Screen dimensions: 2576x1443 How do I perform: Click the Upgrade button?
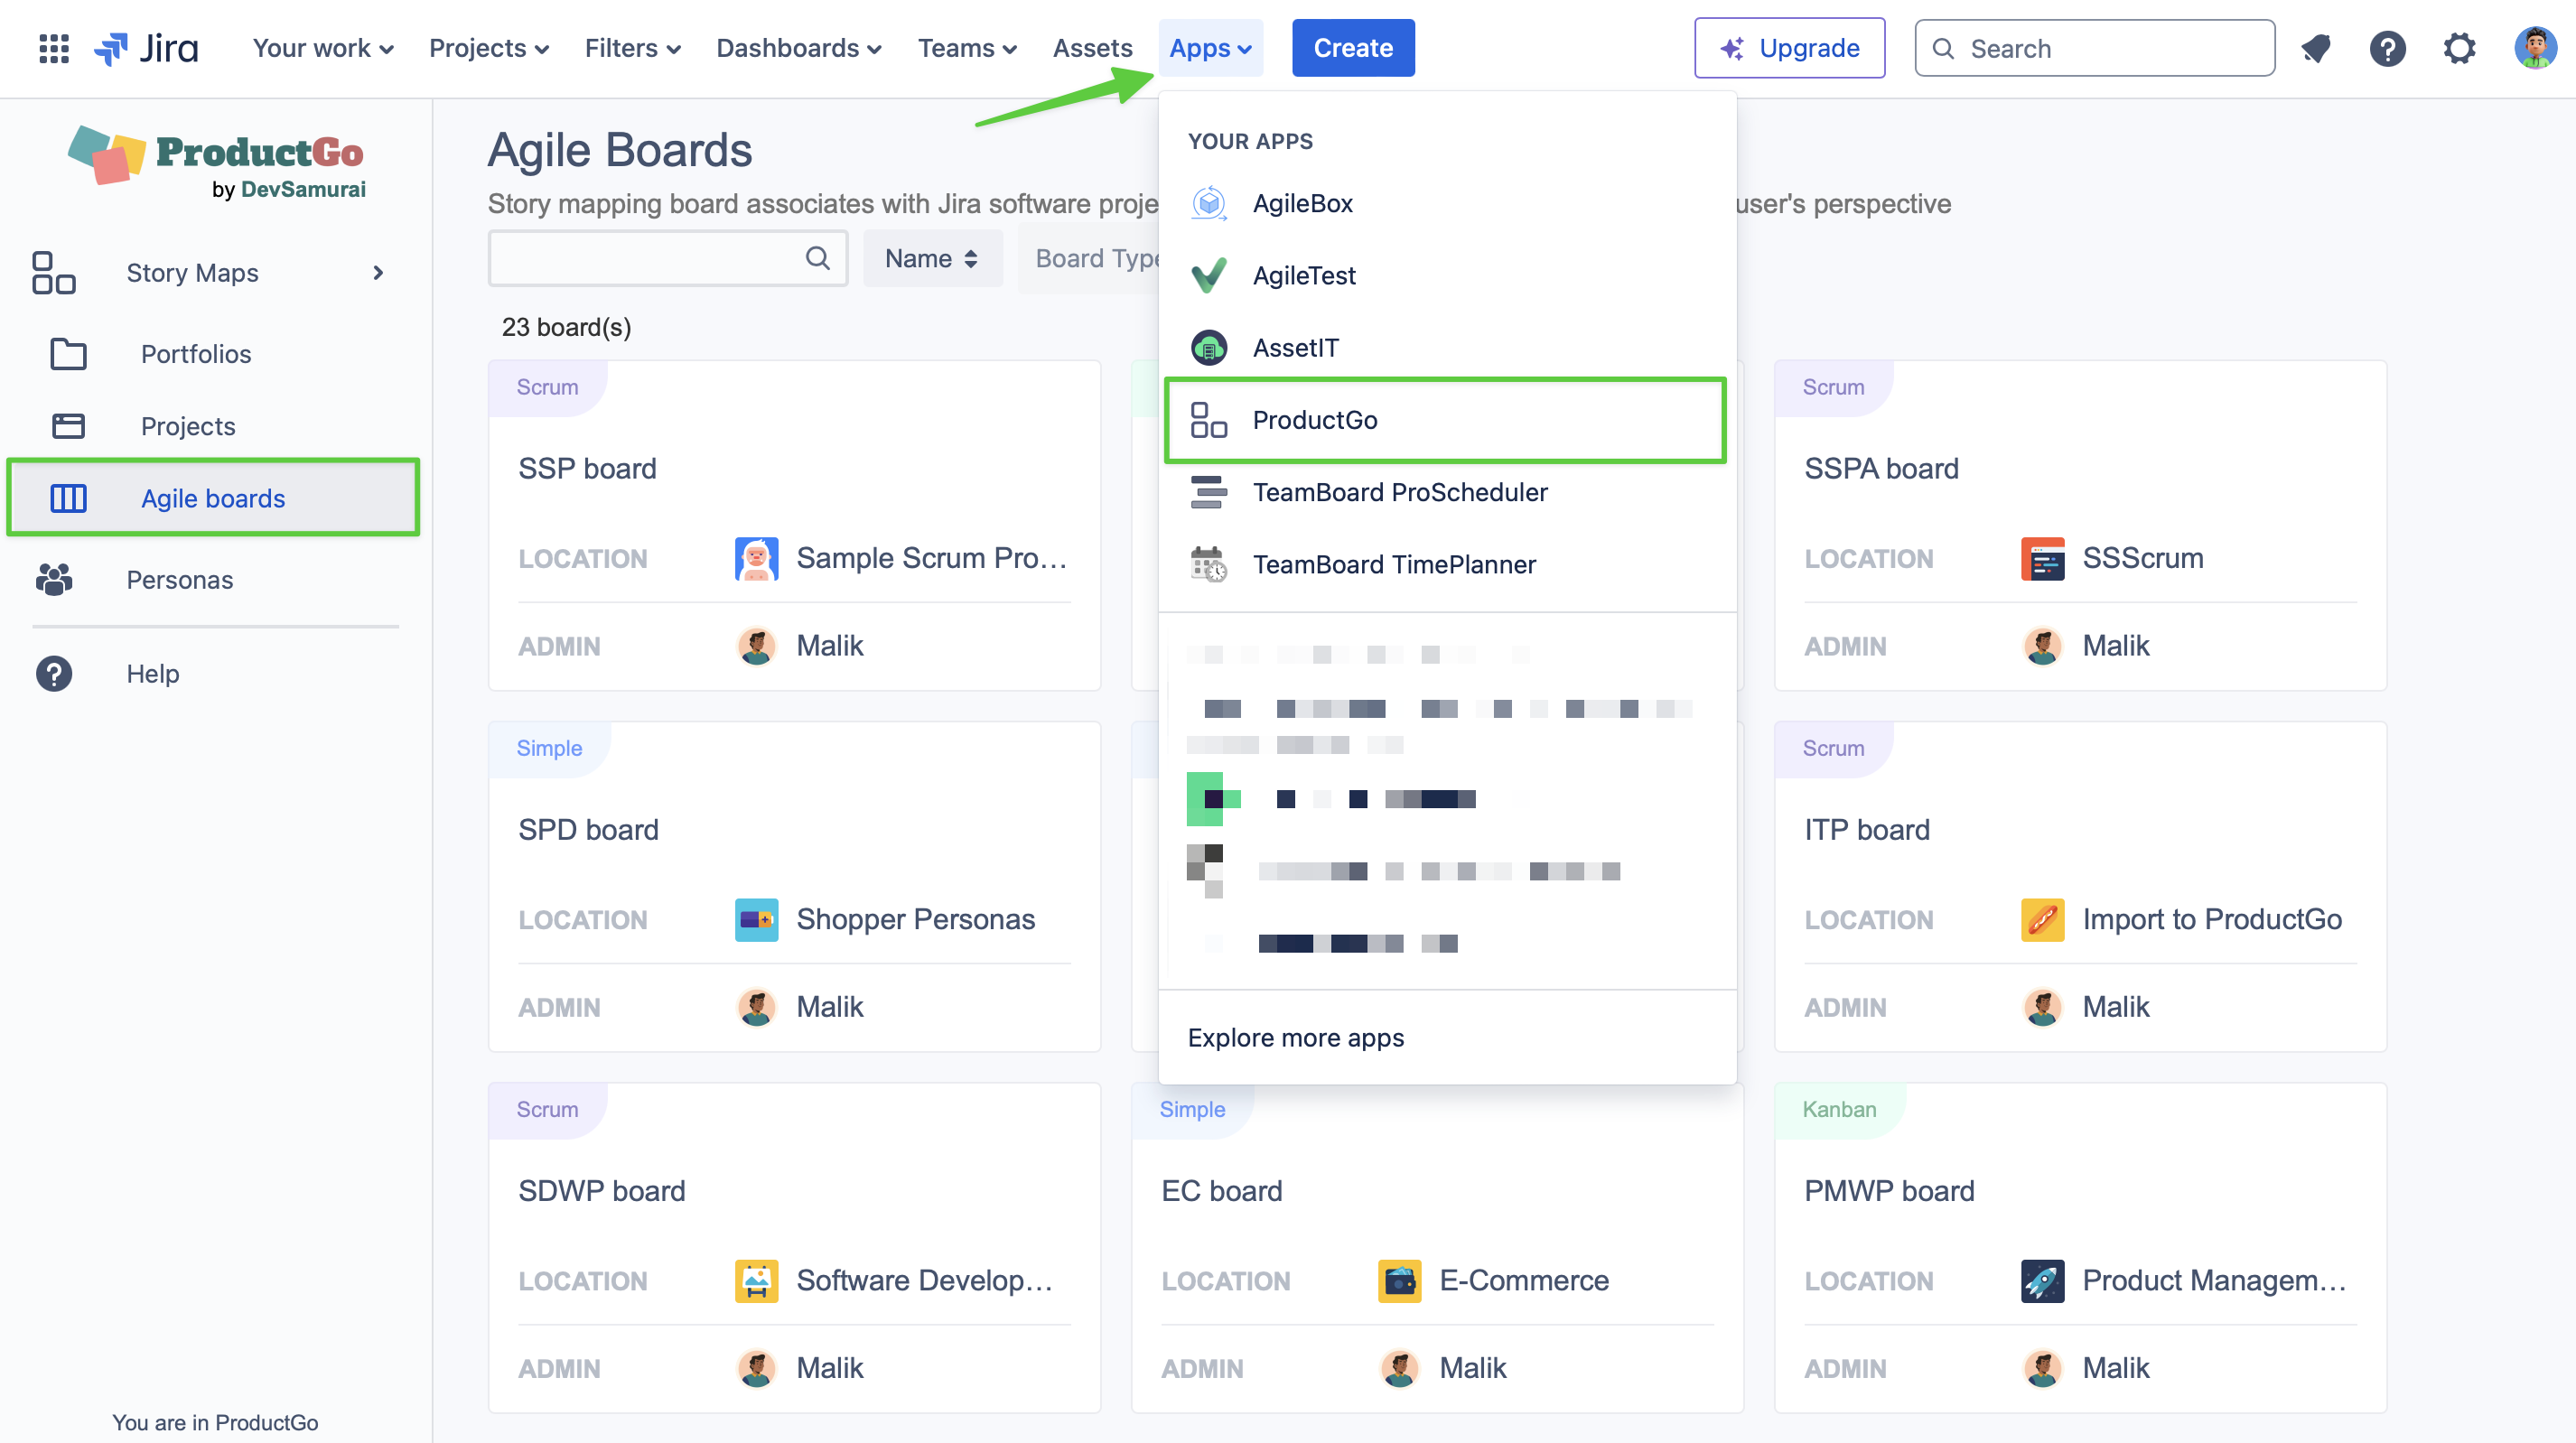click(1789, 48)
